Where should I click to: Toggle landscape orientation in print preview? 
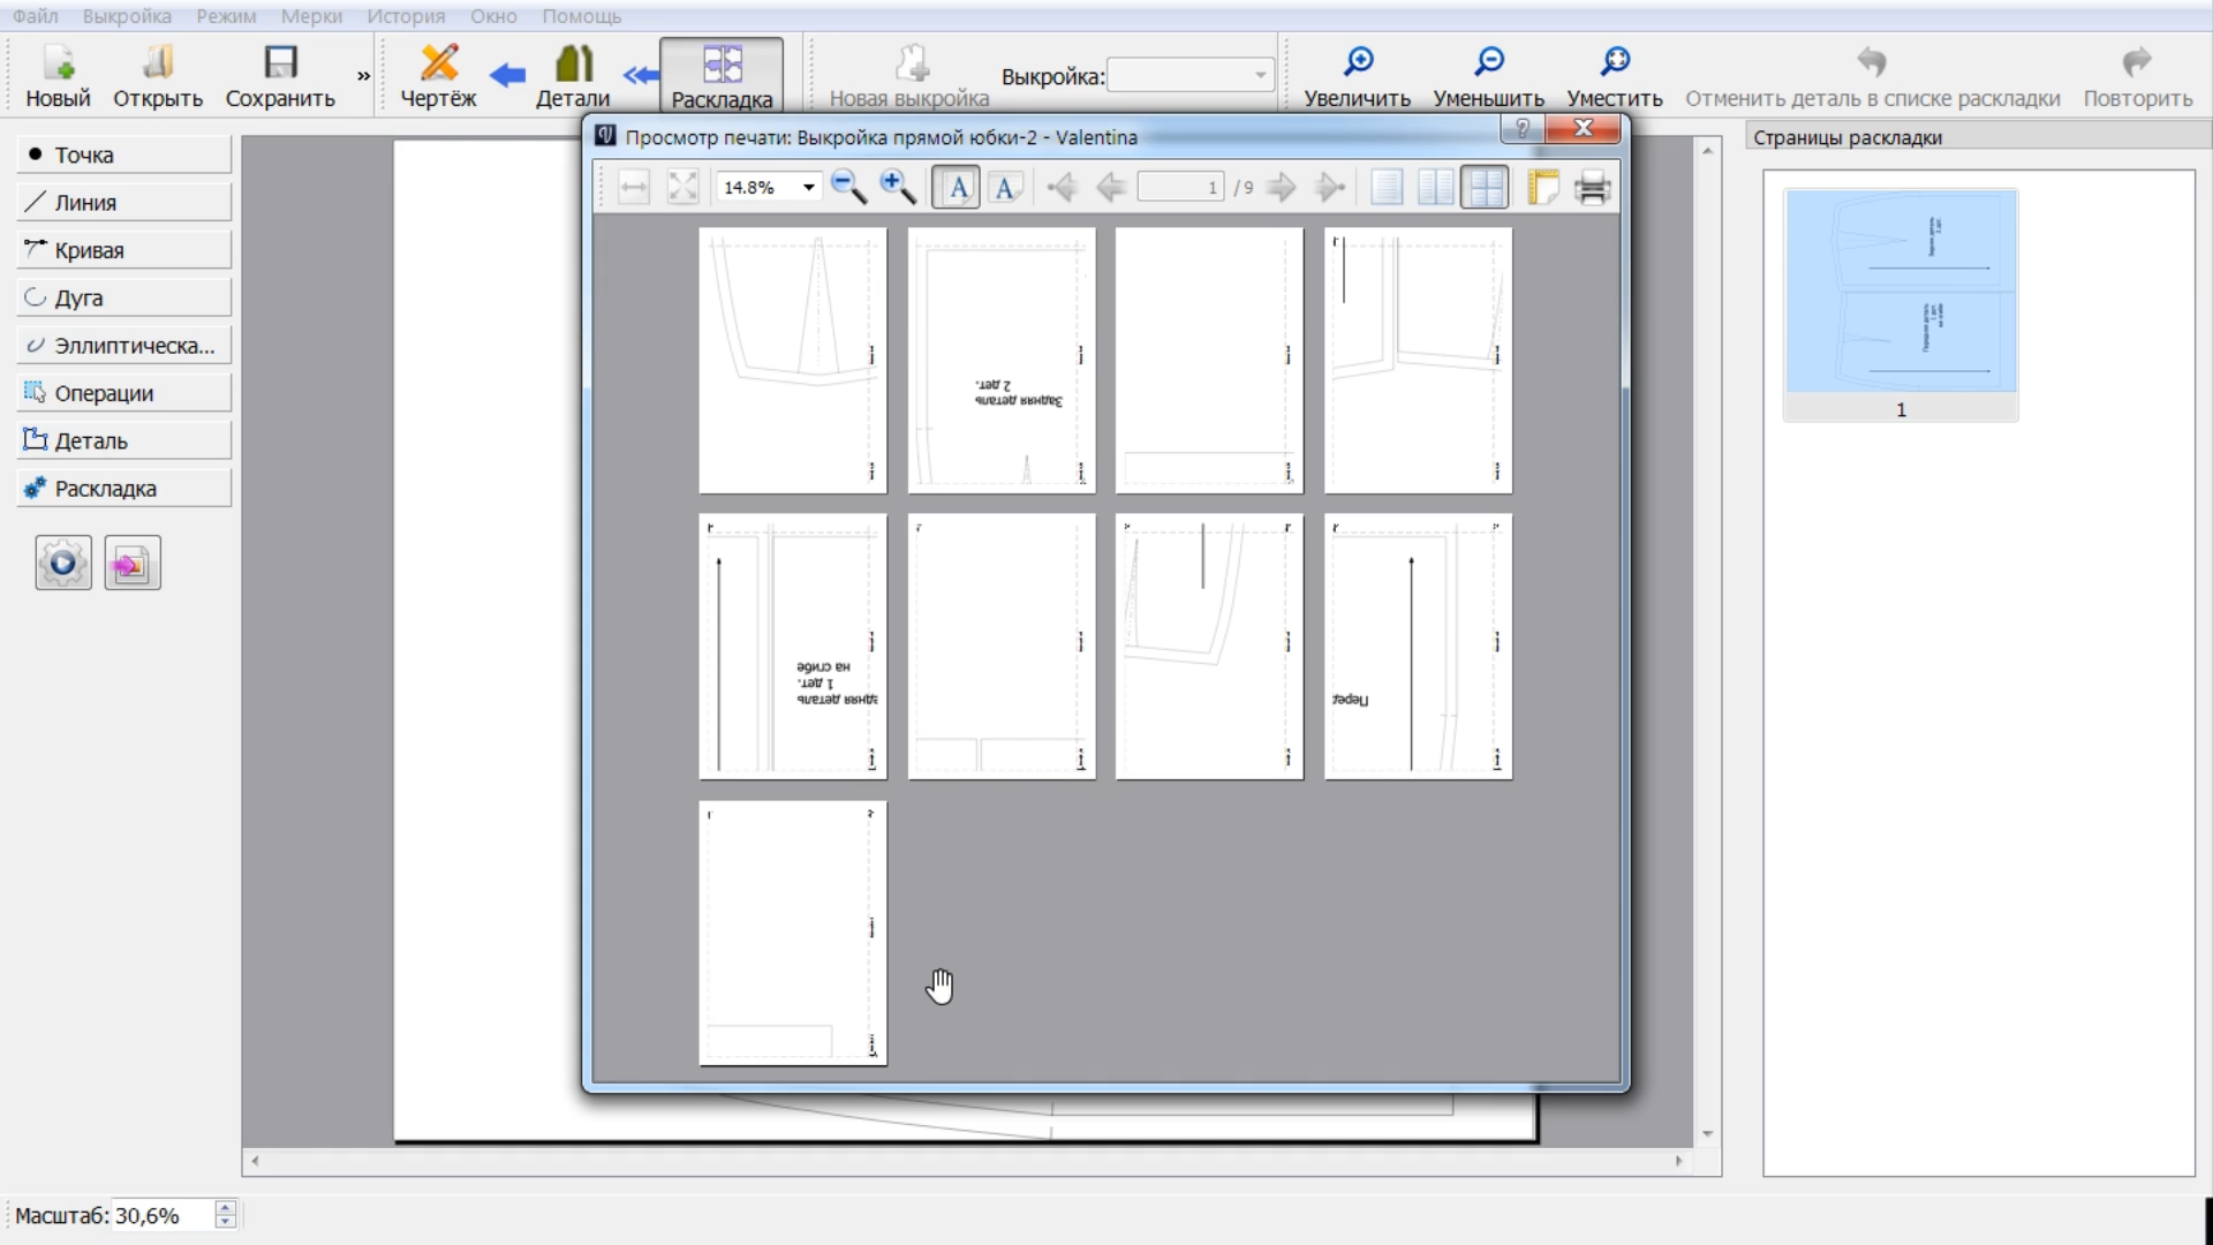pos(1005,187)
